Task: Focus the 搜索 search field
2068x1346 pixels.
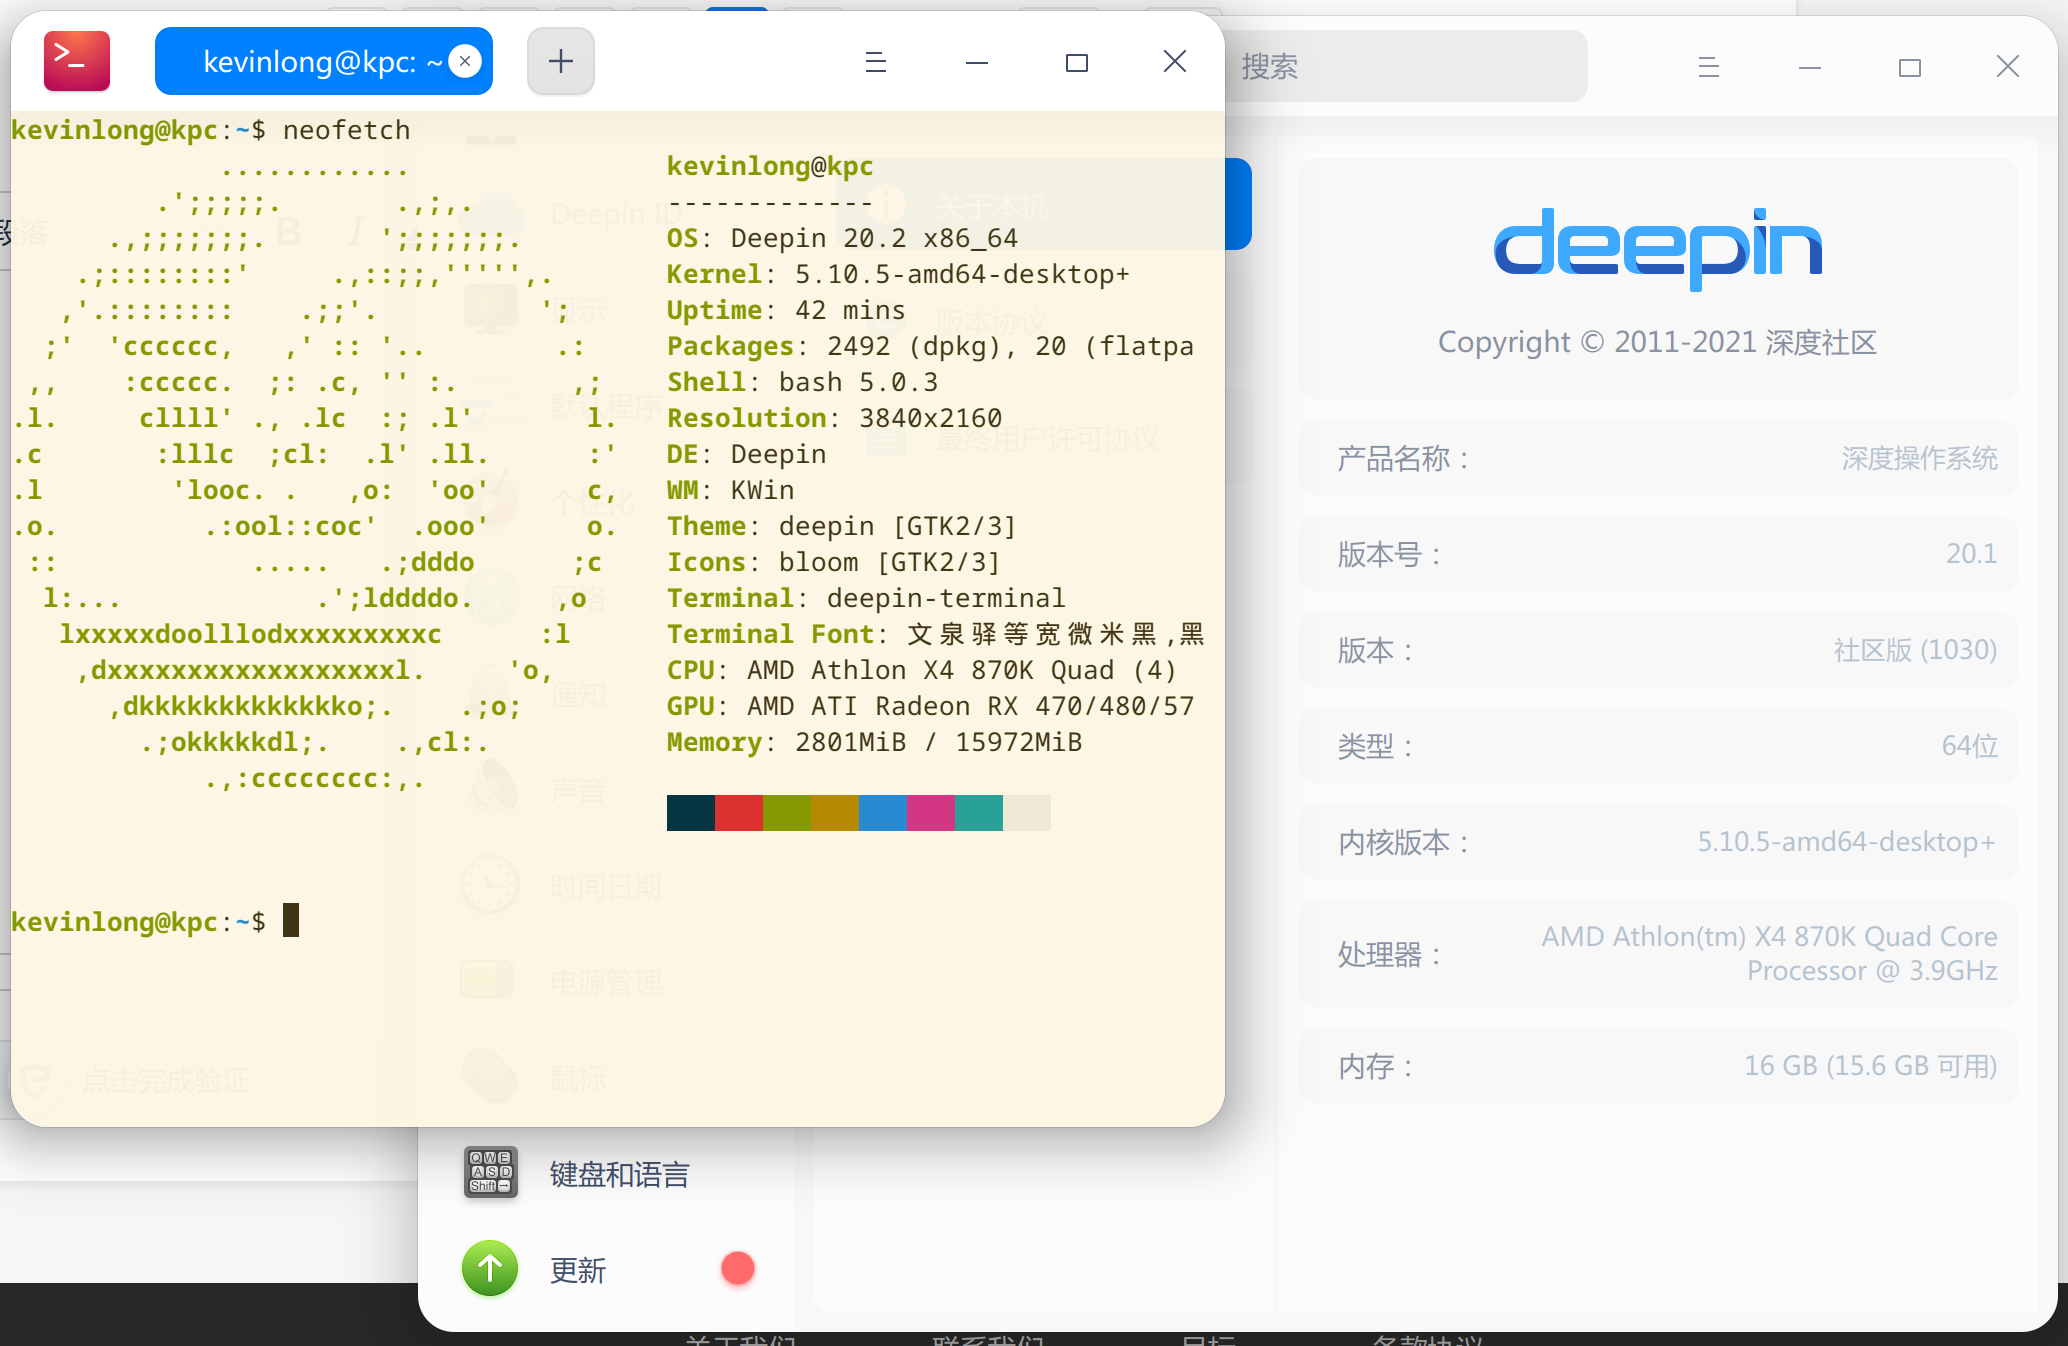Action: (x=1400, y=67)
